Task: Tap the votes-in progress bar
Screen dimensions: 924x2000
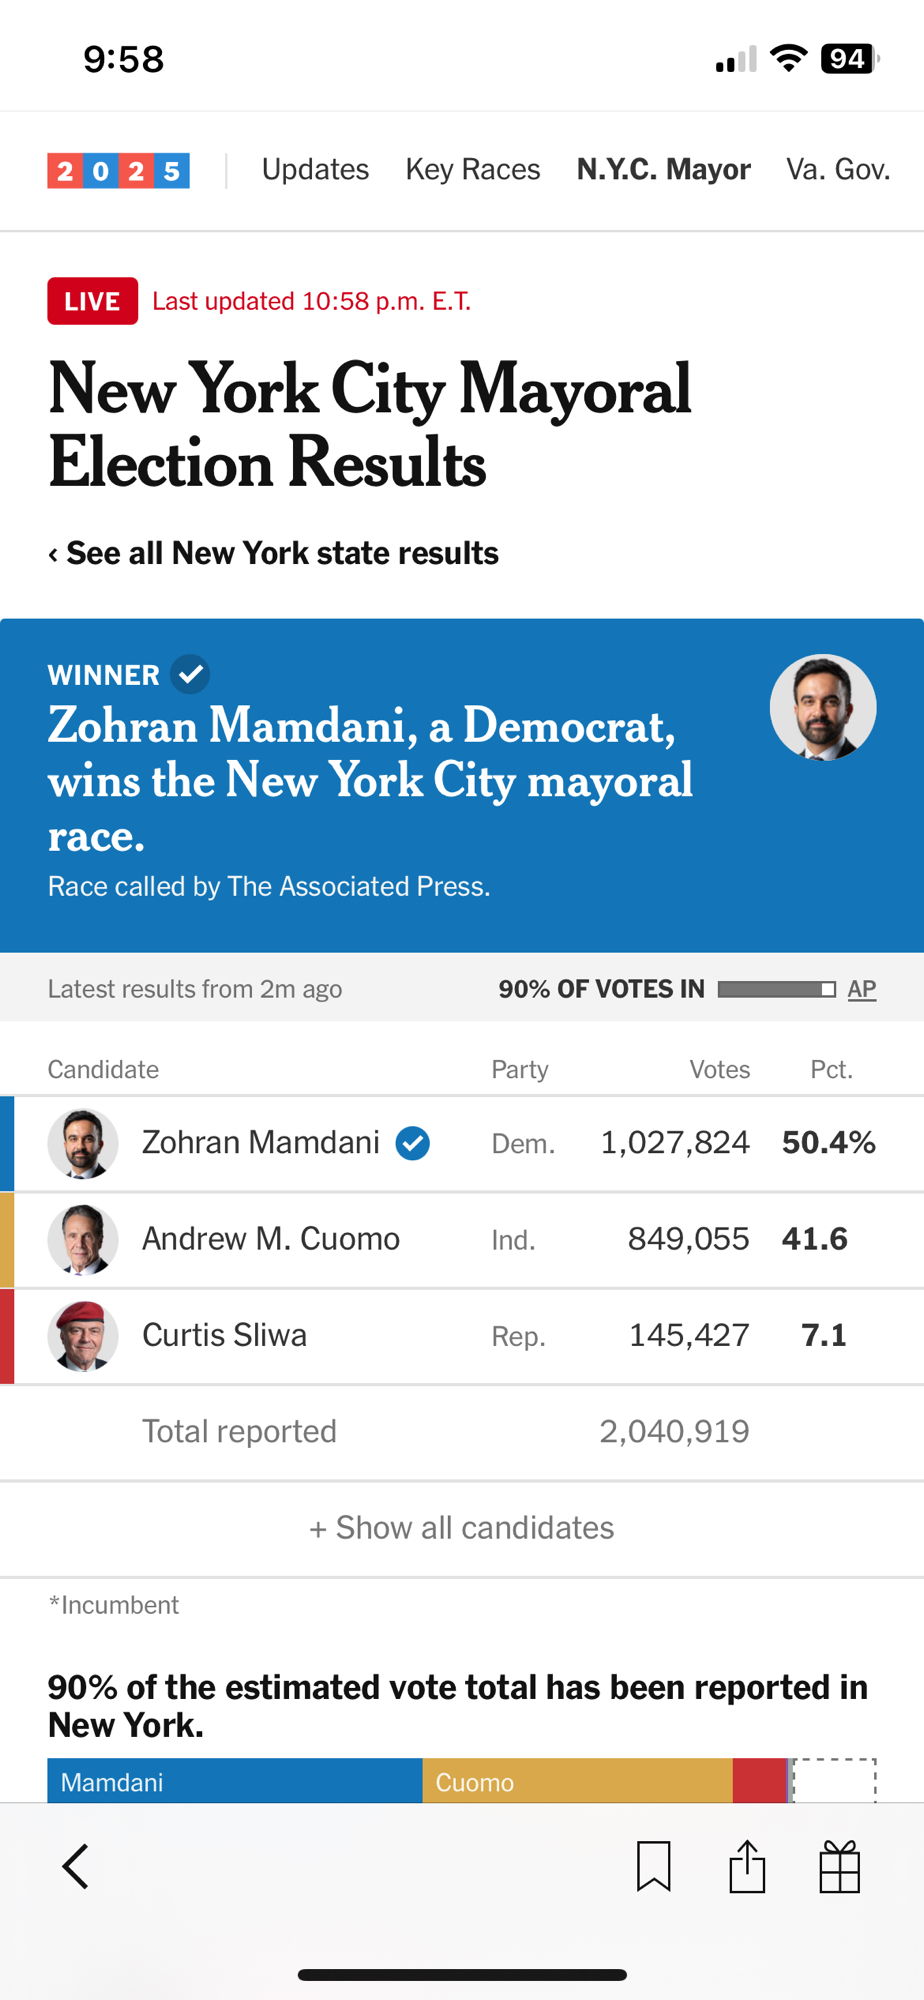Action: point(776,989)
